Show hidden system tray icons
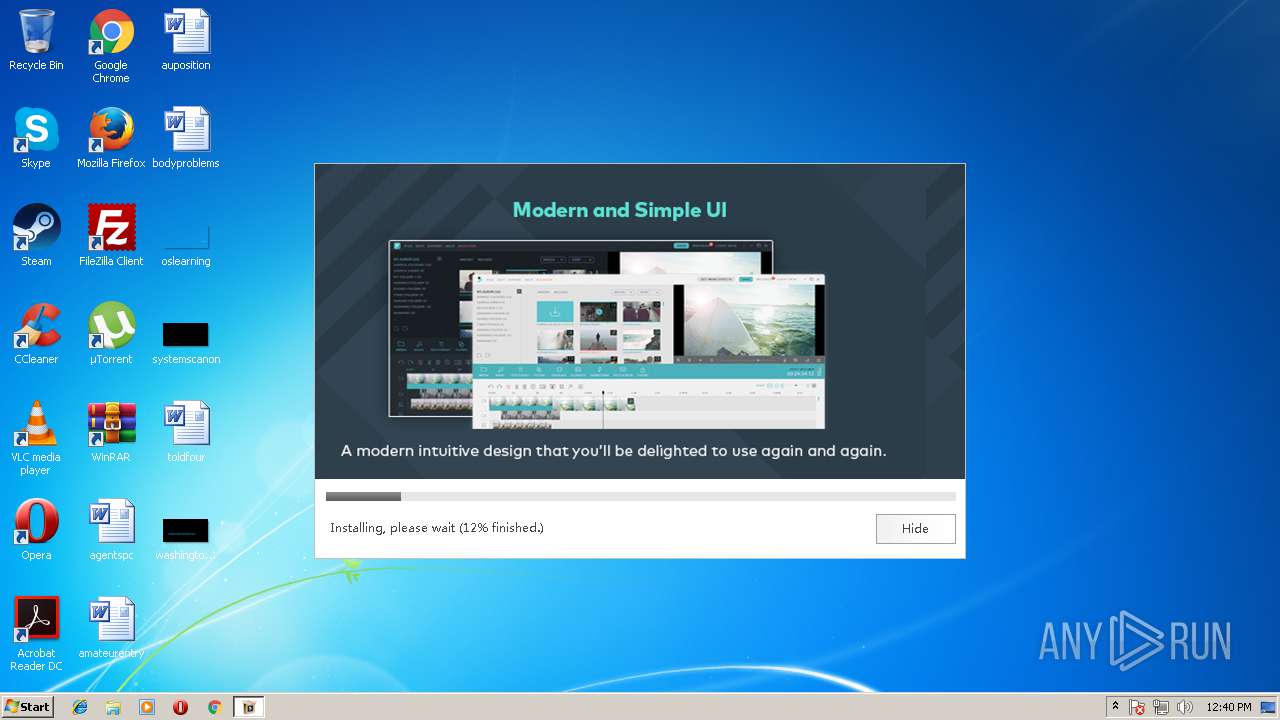This screenshot has height=720, width=1280. click(1115, 707)
